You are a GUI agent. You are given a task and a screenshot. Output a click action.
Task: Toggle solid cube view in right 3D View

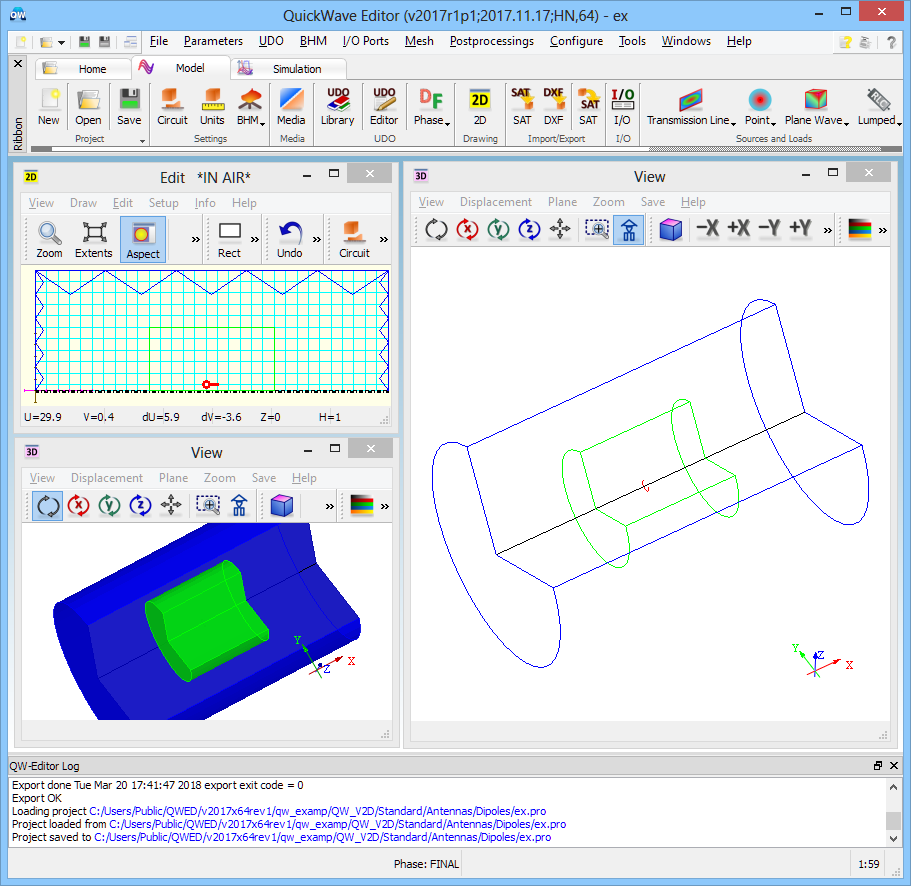click(670, 230)
